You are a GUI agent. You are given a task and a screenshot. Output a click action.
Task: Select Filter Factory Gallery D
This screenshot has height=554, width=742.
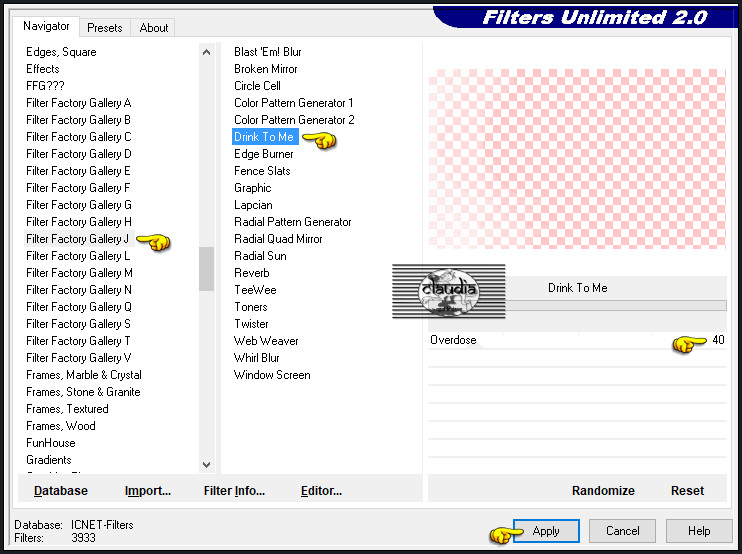(x=79, y=154)
